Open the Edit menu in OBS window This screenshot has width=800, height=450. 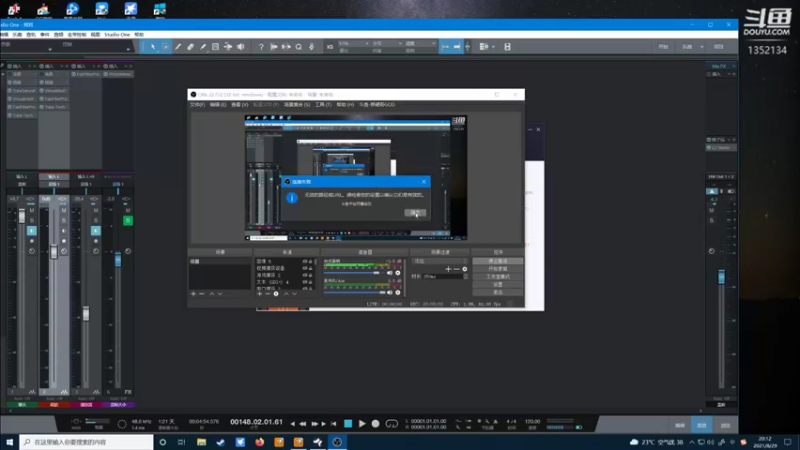tap(218, 105)
